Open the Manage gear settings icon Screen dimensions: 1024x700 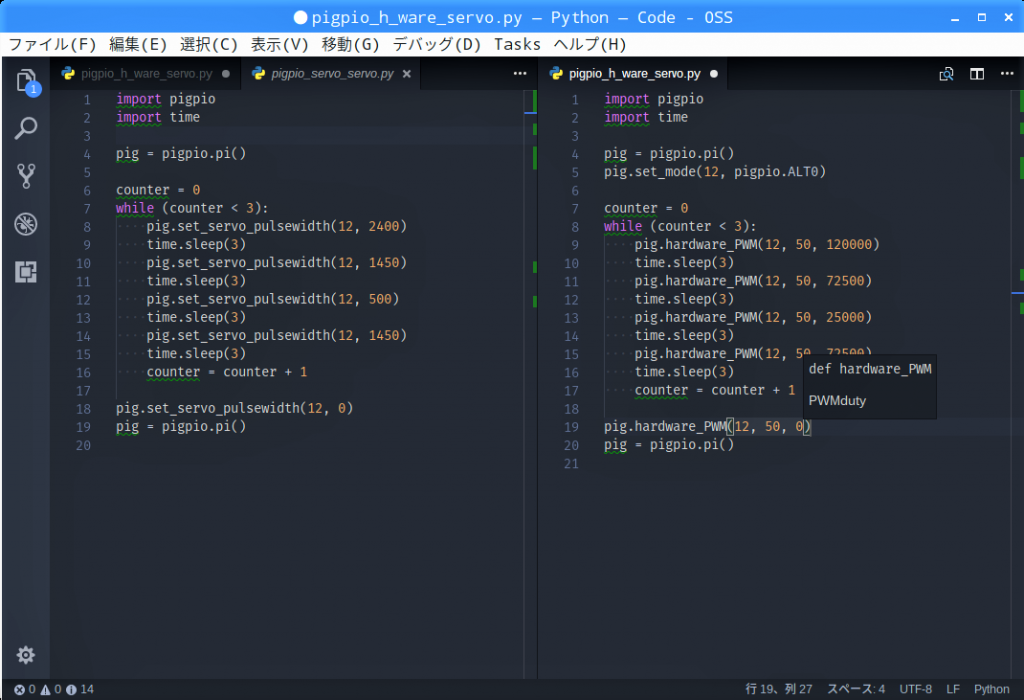[x=26, y=655]
